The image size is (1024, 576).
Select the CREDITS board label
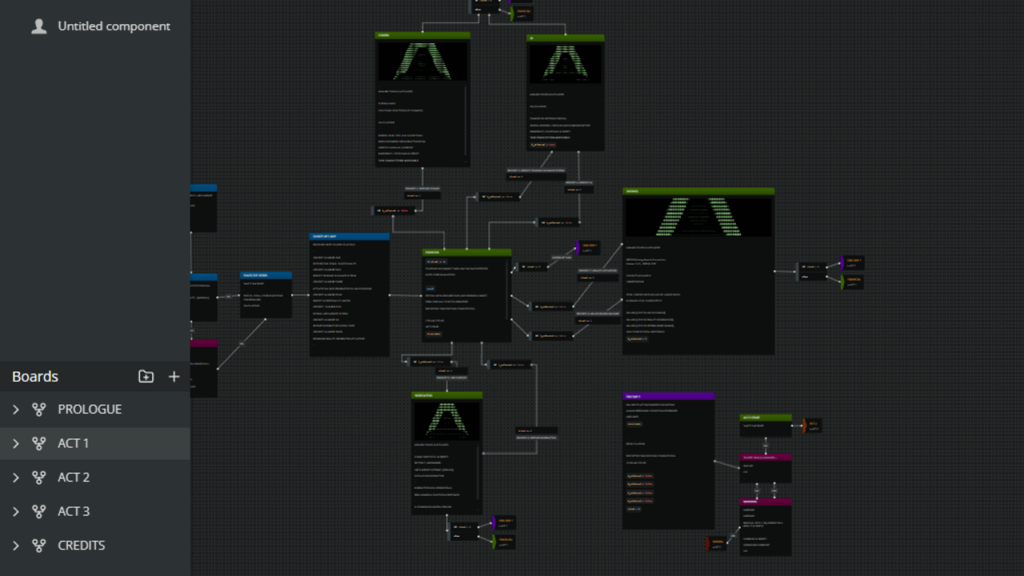coord(81,545)
